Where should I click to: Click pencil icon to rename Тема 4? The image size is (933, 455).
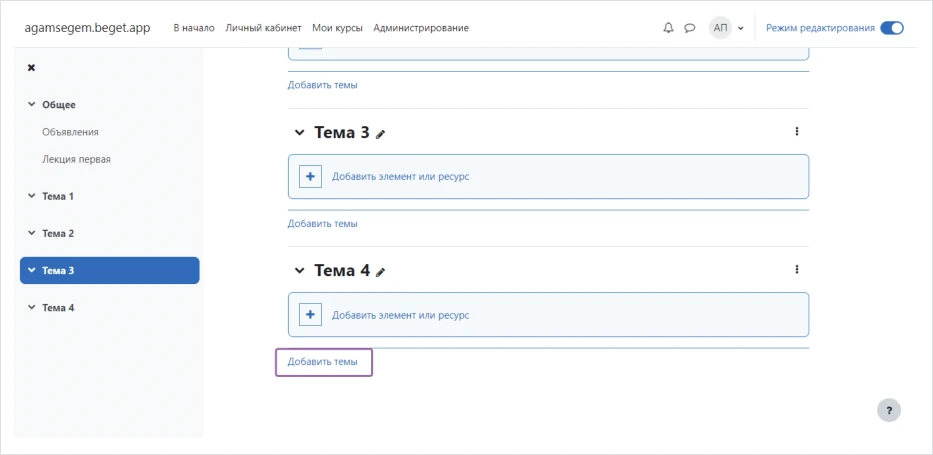[380, 272]
